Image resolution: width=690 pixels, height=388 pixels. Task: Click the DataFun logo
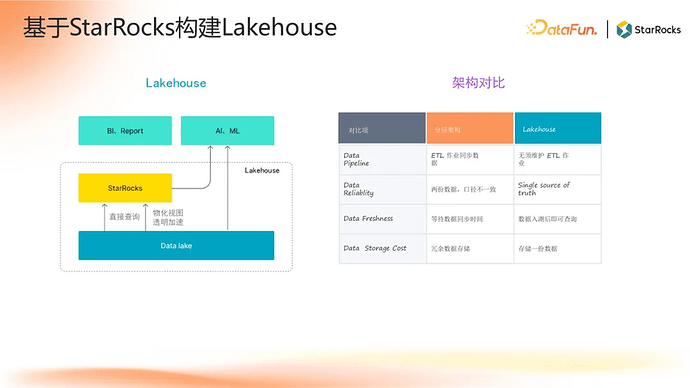[x=562, y=29]
